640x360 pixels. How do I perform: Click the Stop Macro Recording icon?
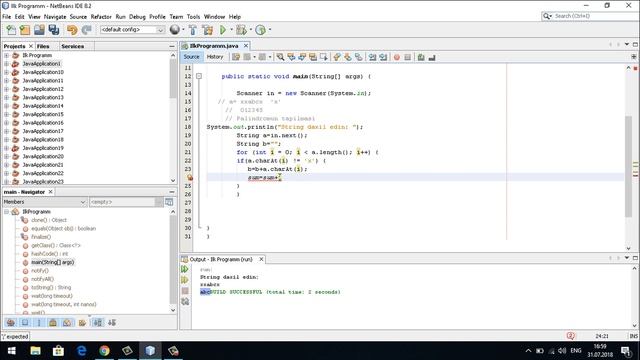(407, 57)
